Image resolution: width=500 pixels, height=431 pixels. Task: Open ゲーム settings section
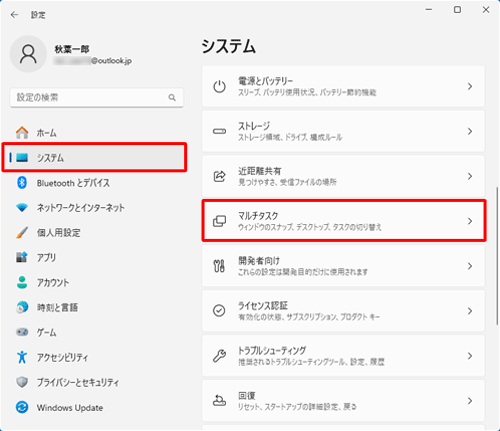[97, 332]
